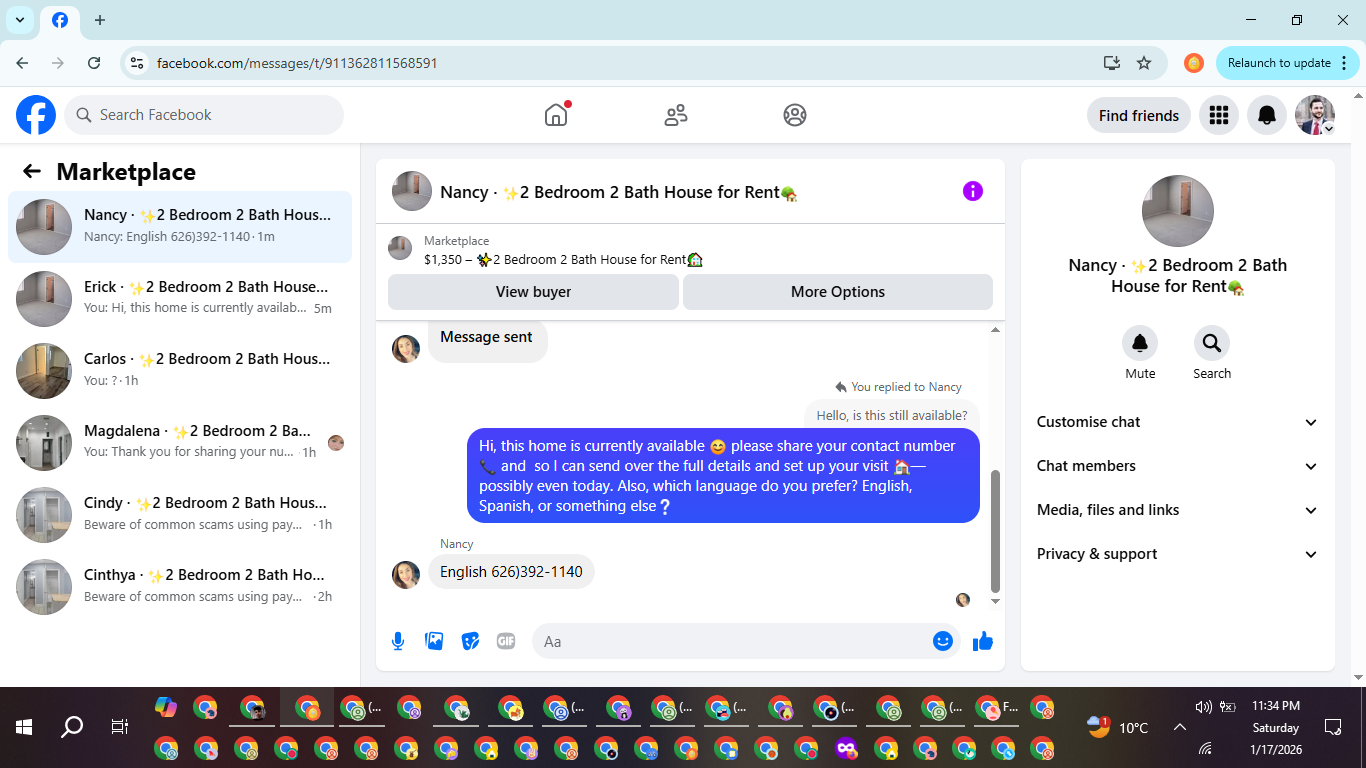Open Magdalena's conversation in the list

point(180,443)
